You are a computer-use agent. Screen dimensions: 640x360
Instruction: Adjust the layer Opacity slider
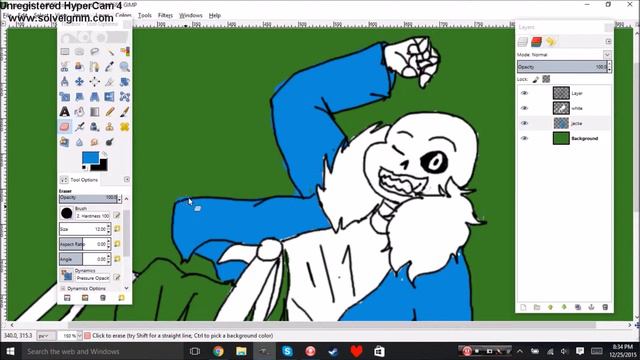(562, 67)
